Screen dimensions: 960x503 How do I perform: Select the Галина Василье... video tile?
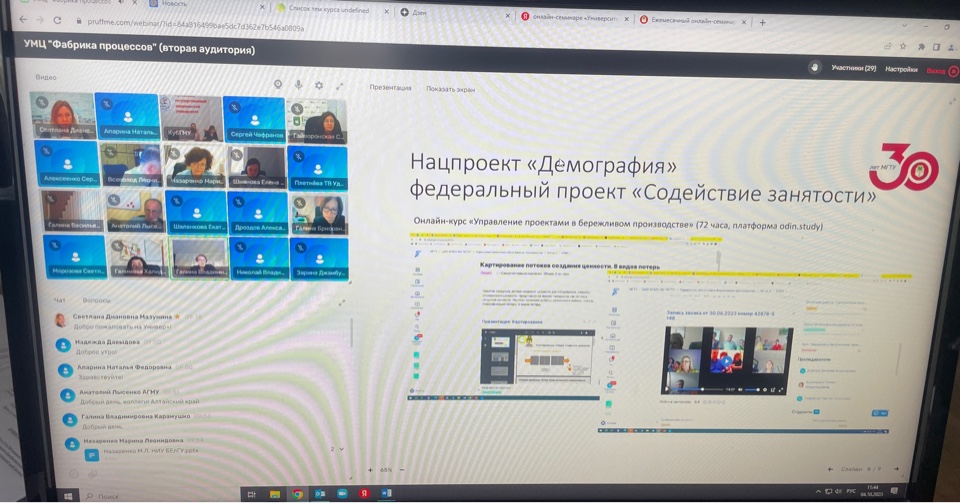click(x=72, y=210)
